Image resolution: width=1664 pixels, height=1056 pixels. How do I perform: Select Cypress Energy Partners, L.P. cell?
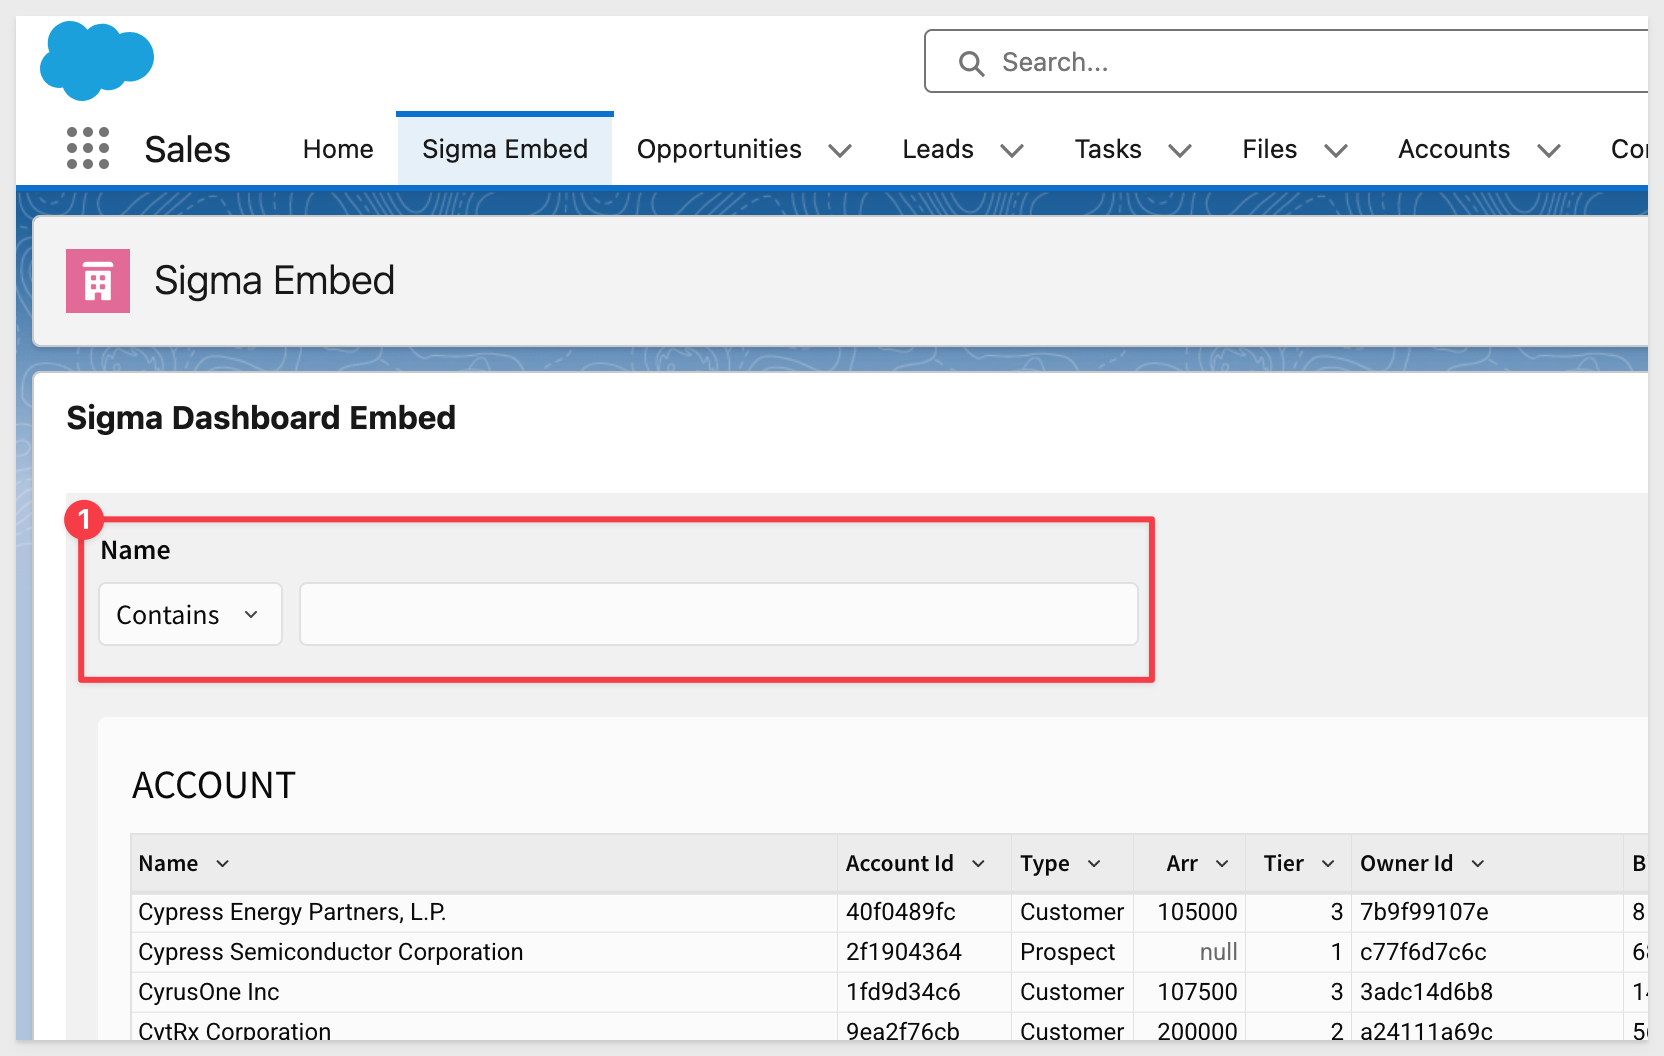(484, 912)
